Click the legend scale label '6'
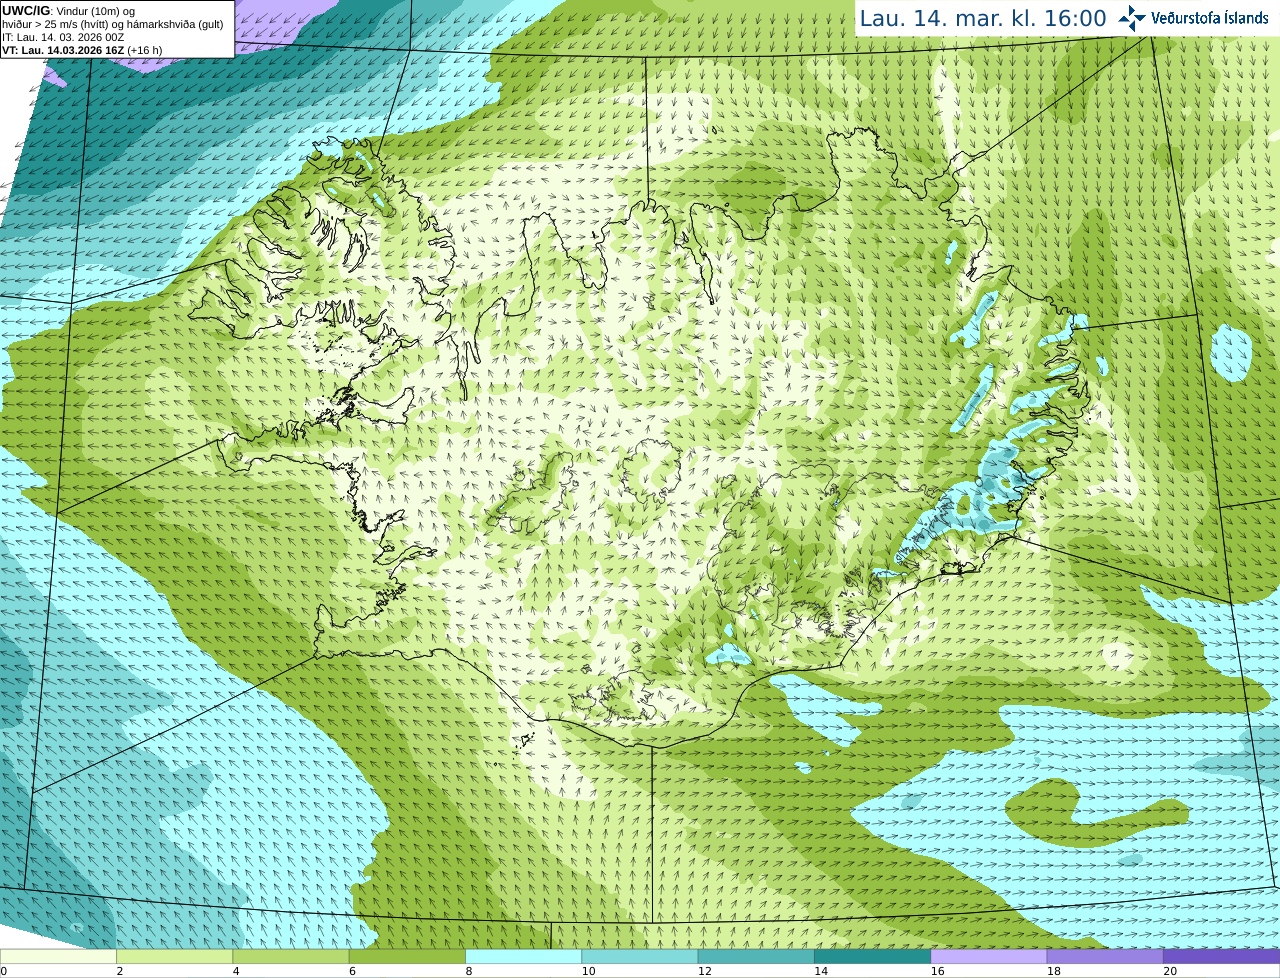The image size is (1280, 978). click(352, 971)
